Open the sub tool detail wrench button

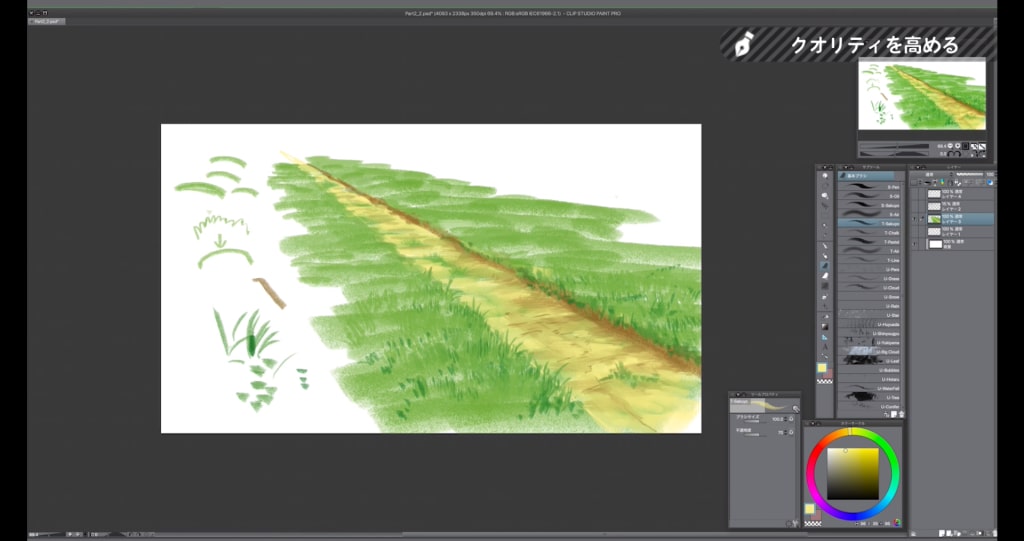pos(795,408)
